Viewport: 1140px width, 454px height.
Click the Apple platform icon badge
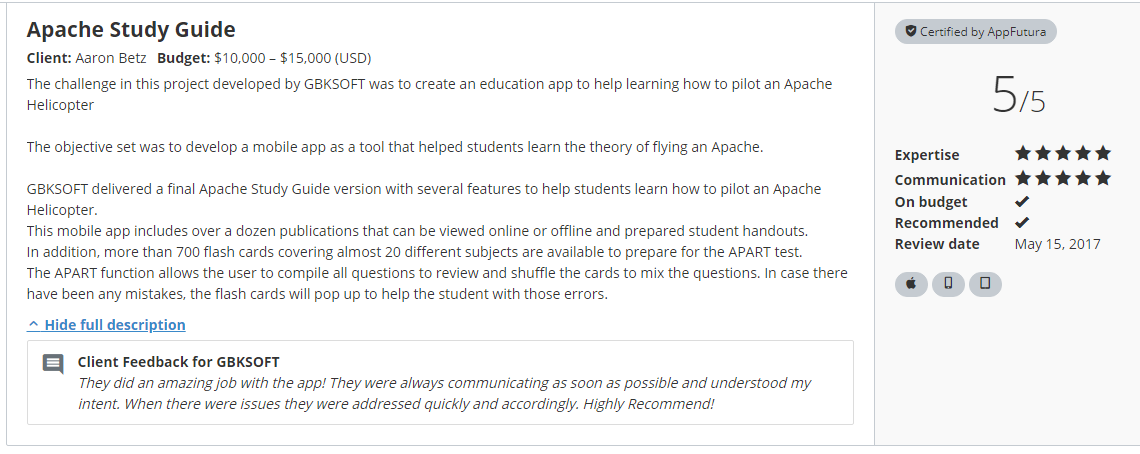coord(911,284)
